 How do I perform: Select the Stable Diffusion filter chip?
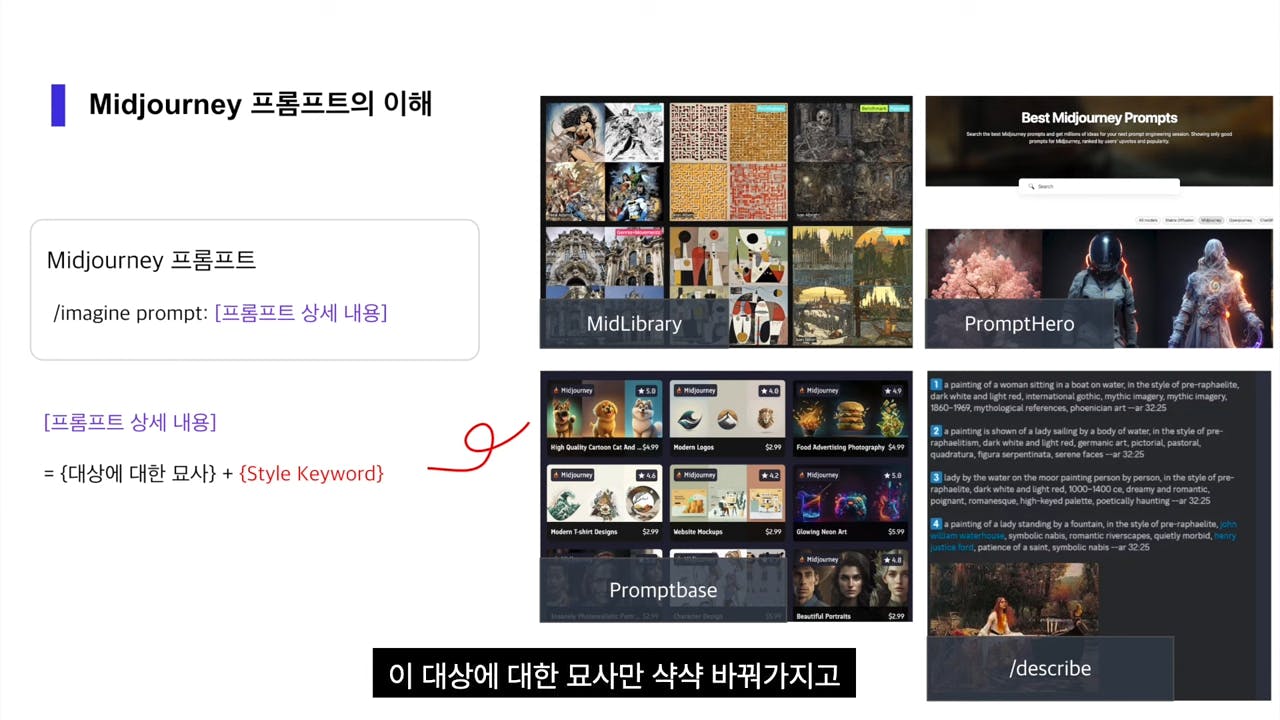click(1179, 220)
